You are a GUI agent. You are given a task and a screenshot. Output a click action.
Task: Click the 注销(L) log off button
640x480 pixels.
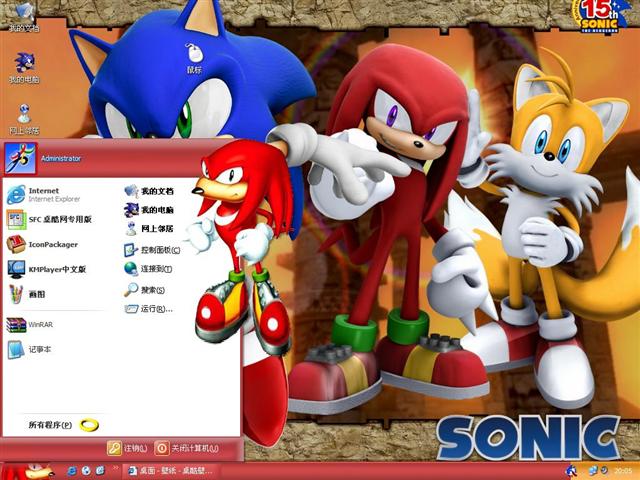click(x=127, y=448)
